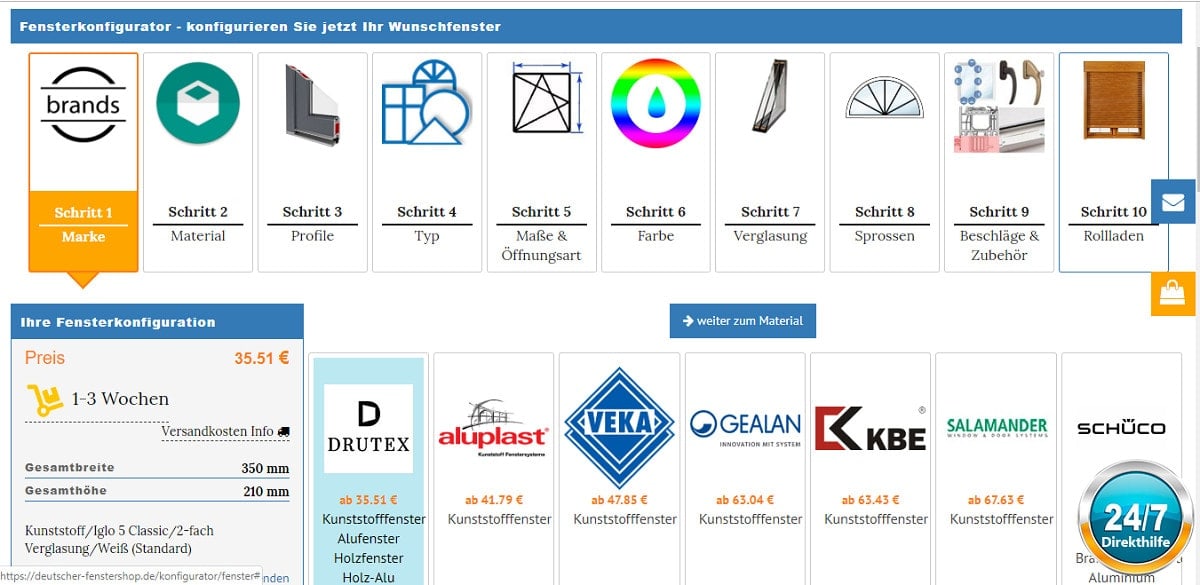Open the orange shopping bag cart

(x=1173, y=293)
